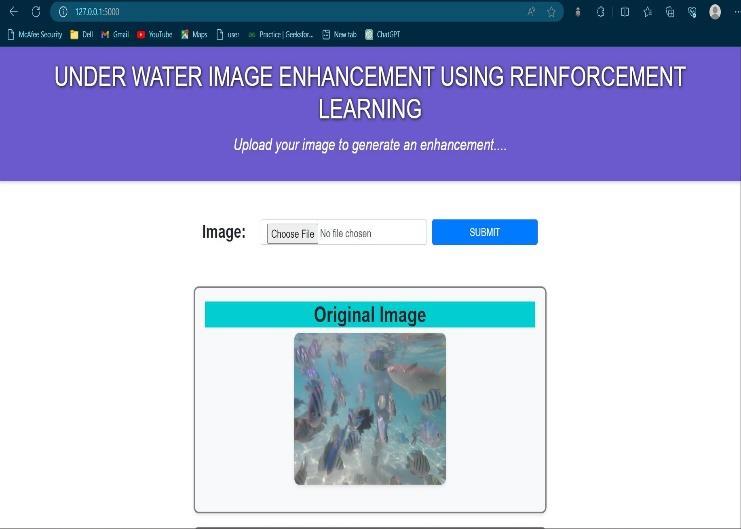Open the 'user' bookmark
The height and width of the screenshot is (529, 741).
pos(228,35)
